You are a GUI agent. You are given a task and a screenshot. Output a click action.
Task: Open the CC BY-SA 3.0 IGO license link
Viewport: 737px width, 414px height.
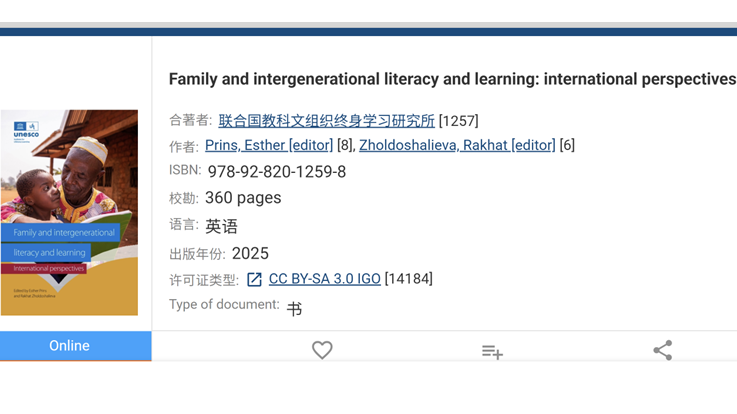[x=325, y=279]
